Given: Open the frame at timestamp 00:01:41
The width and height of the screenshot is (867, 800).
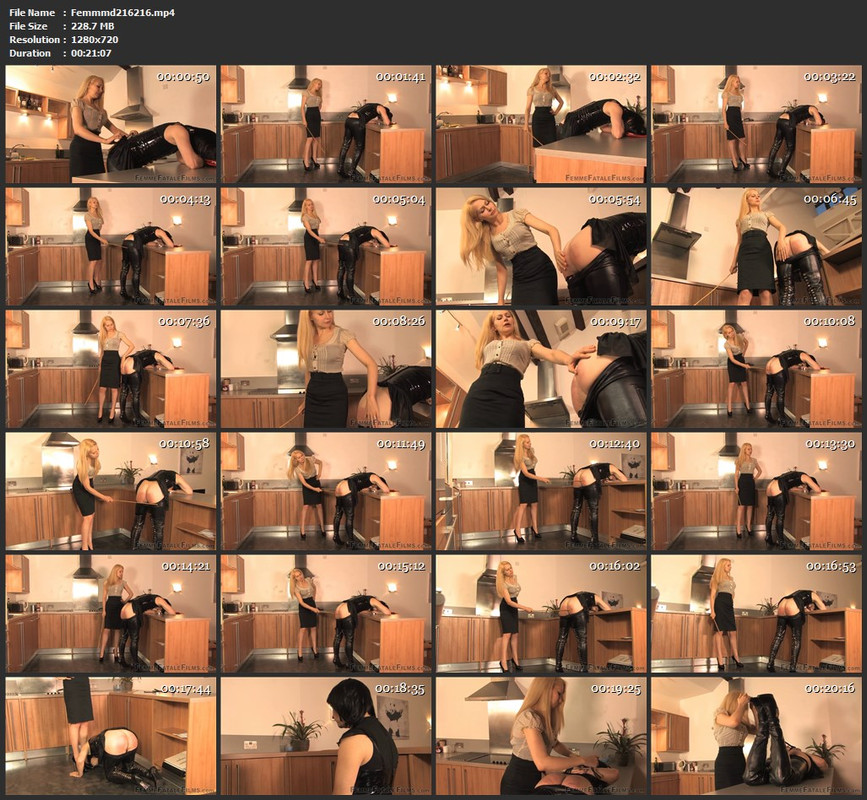Looking at the screenshot, I should pyautogui.click(x=326, y=124).
